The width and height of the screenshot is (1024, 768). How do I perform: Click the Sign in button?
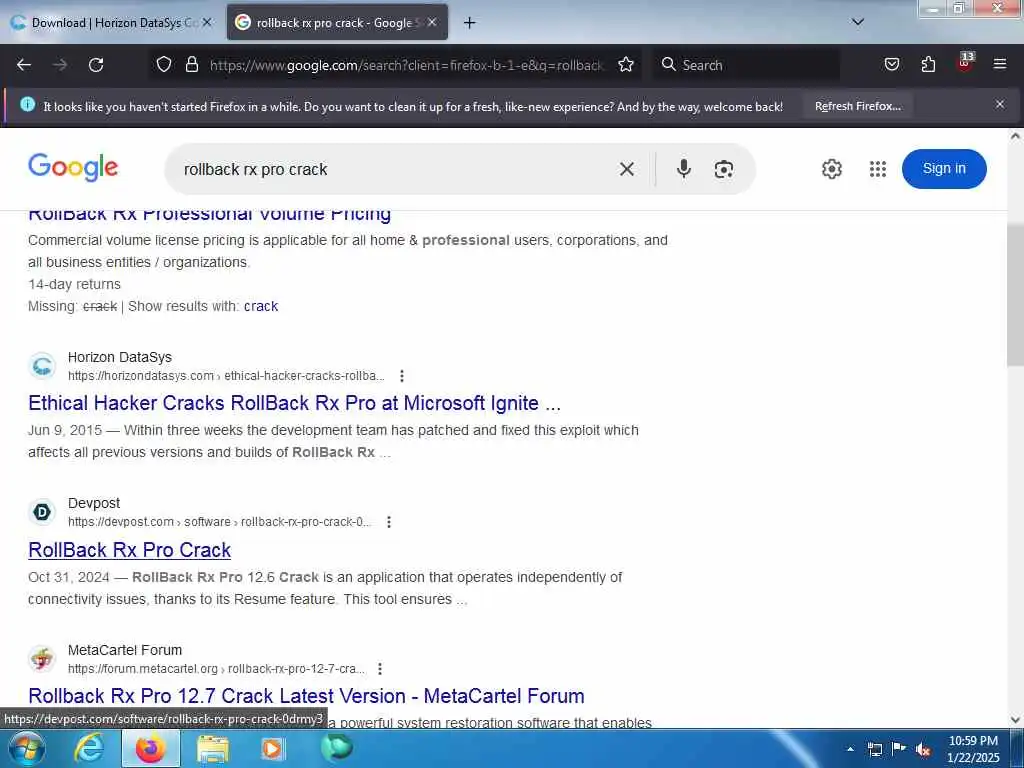pos(944,168)
